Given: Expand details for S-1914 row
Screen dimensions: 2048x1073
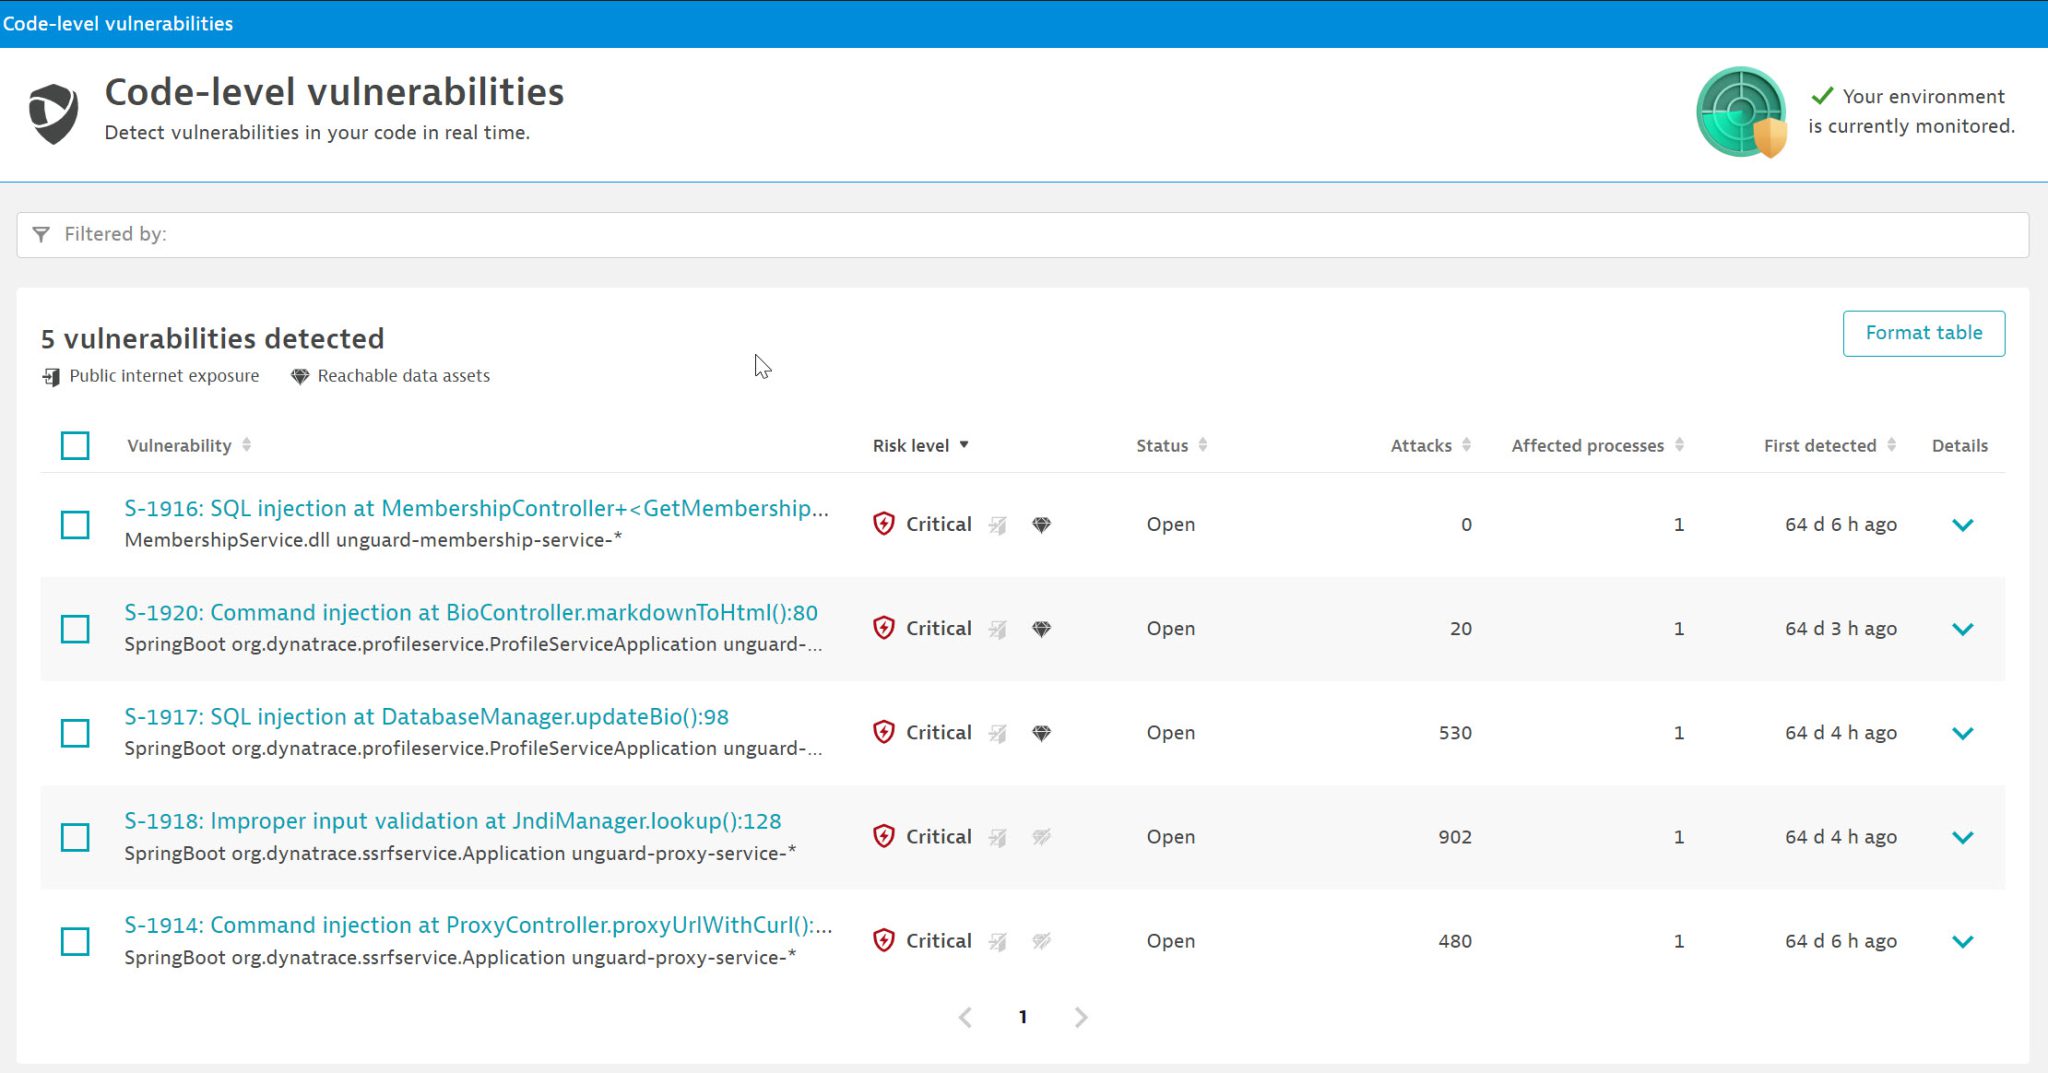Looking at the screenshot, I should 1962,941.
